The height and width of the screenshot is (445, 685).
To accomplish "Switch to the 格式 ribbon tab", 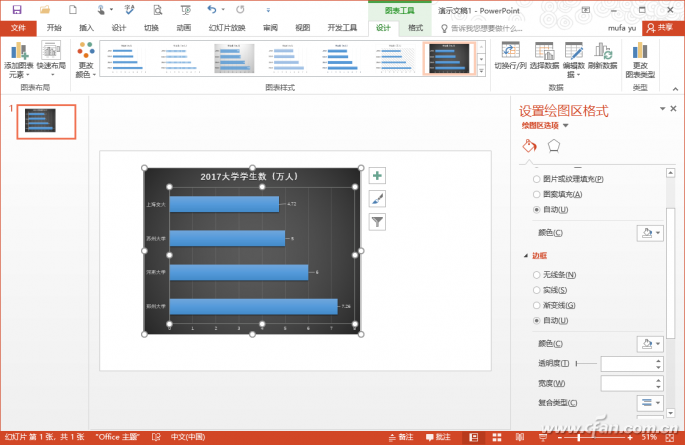I will [415, 28].
